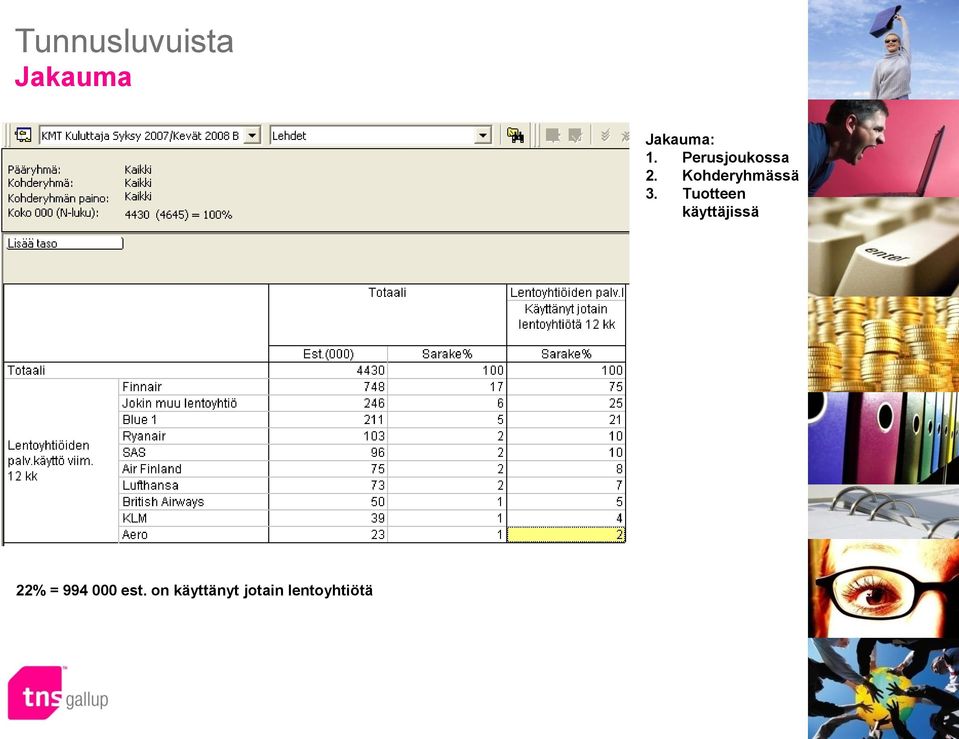This screenshot has height=739, width=959.
Task: Click the survey database icon left of KMT Kuluttaja
Action: (23, 135)
